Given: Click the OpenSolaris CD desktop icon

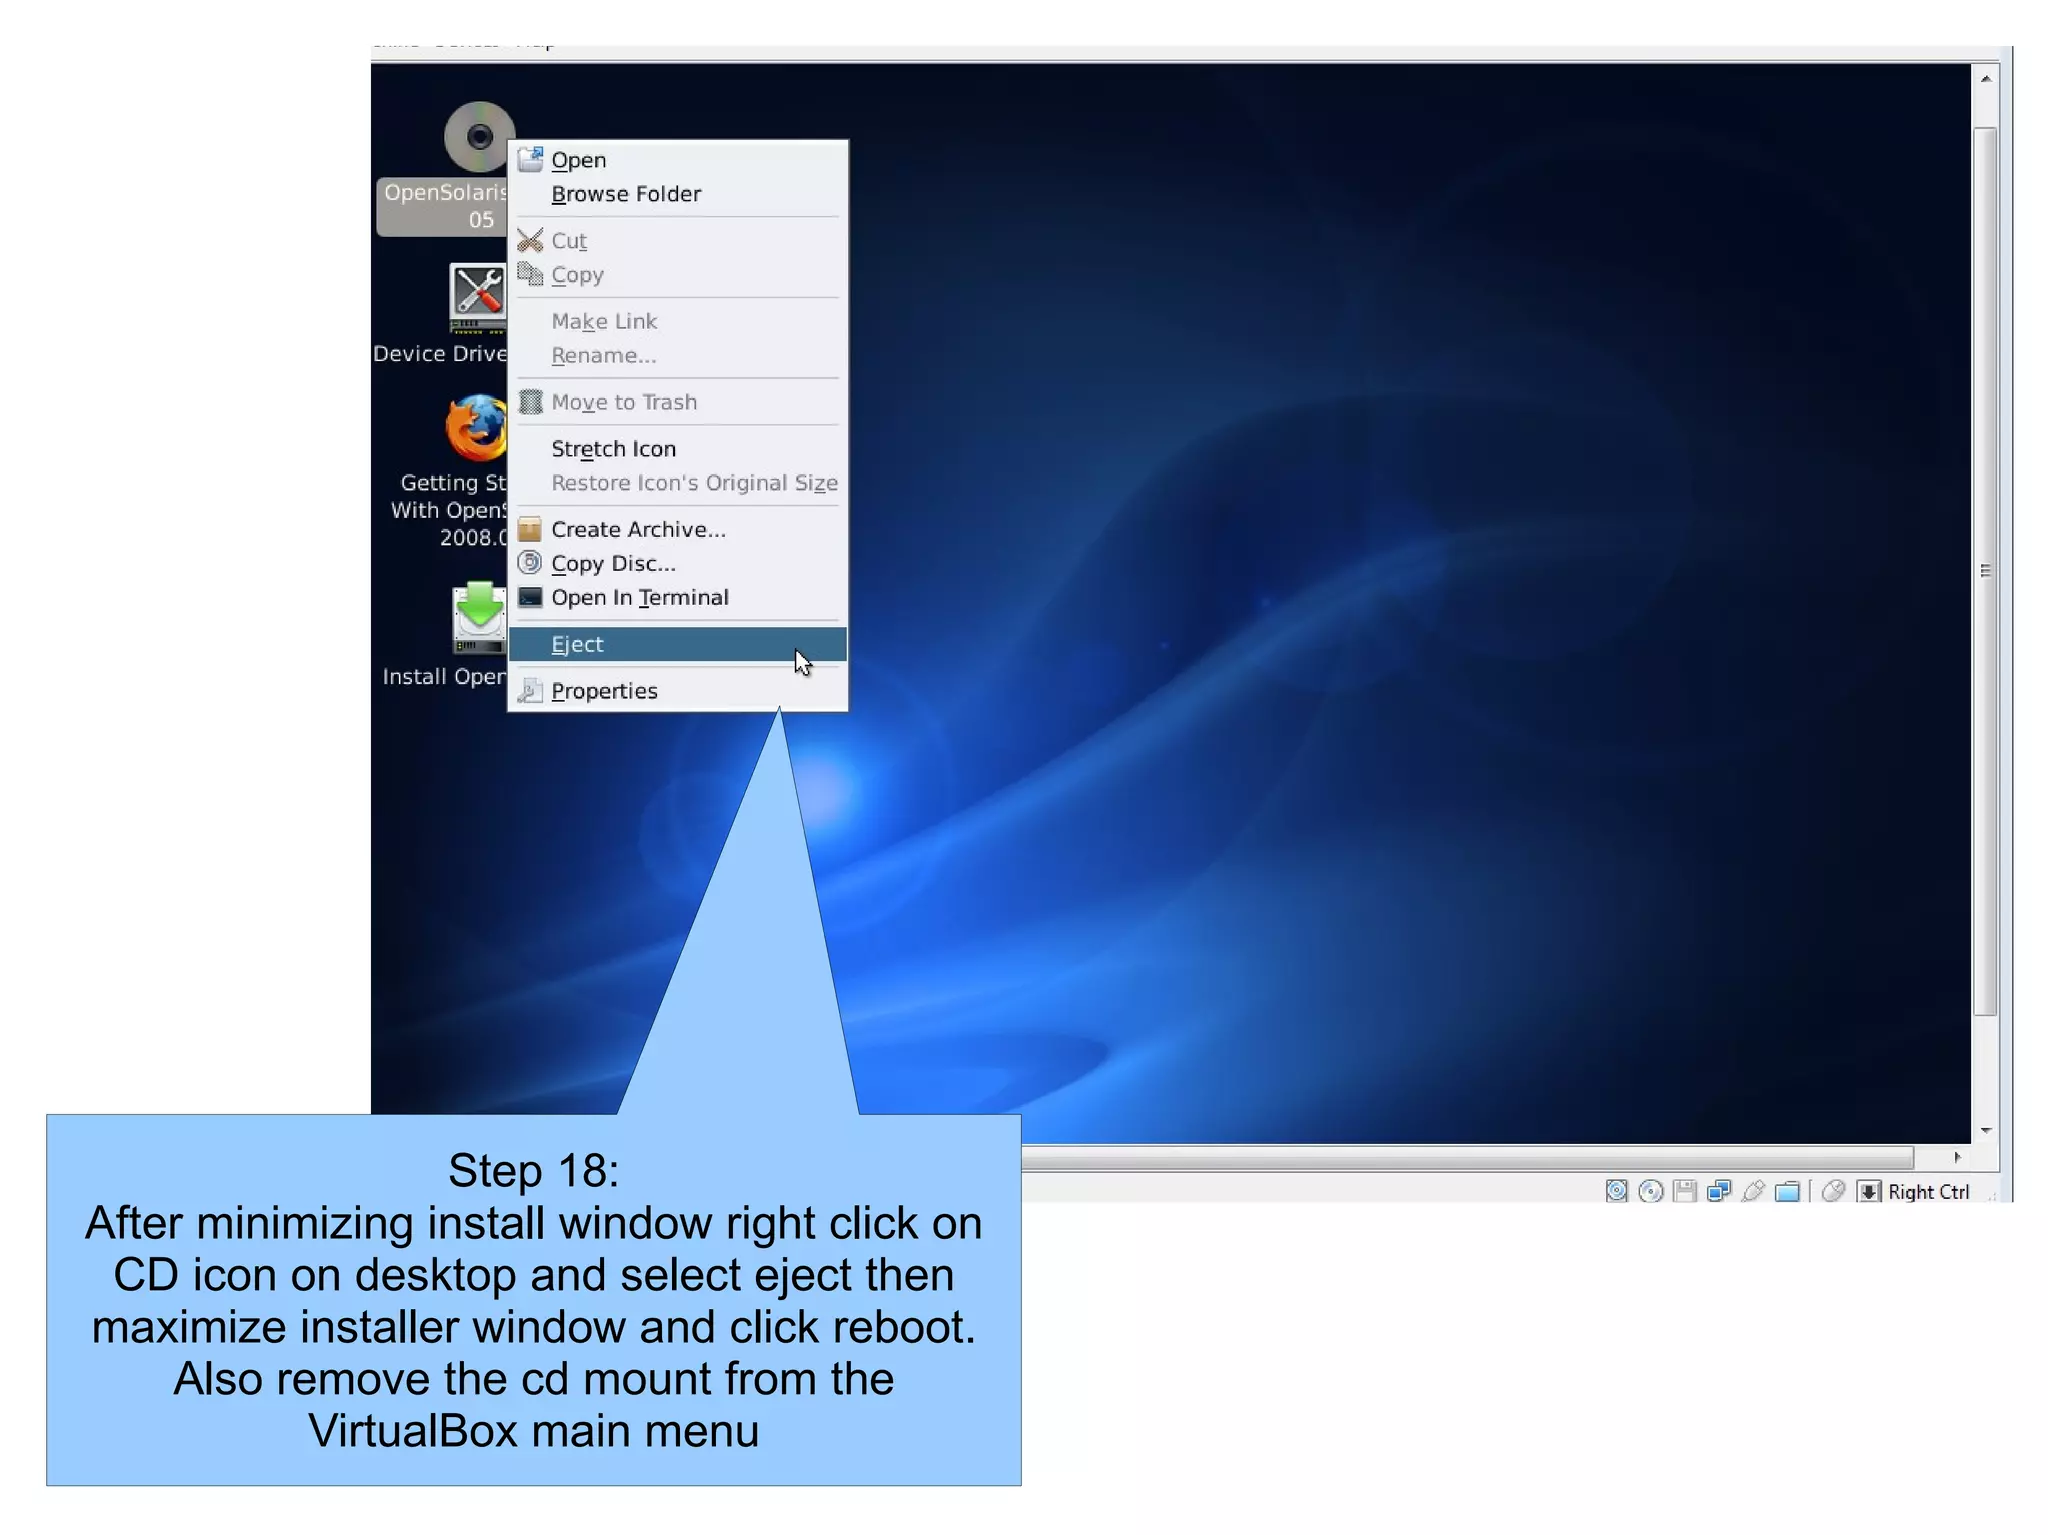Looking at the screenshot, I should (478, 137).
